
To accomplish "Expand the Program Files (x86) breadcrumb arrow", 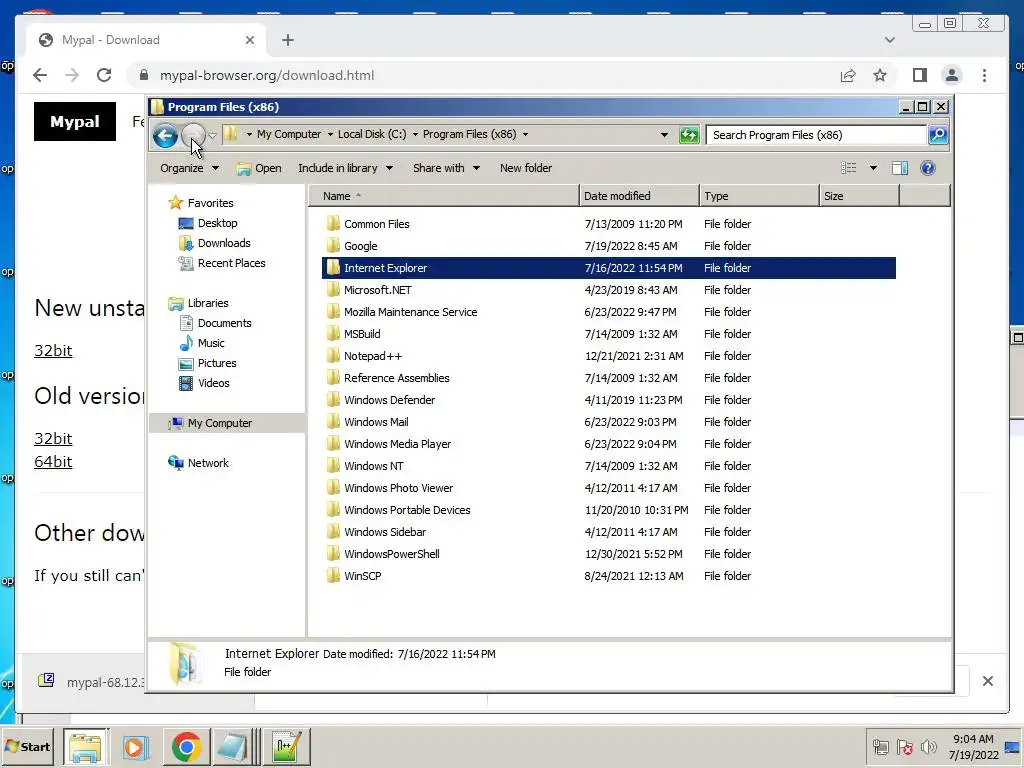I will click(x=525, y=135).
